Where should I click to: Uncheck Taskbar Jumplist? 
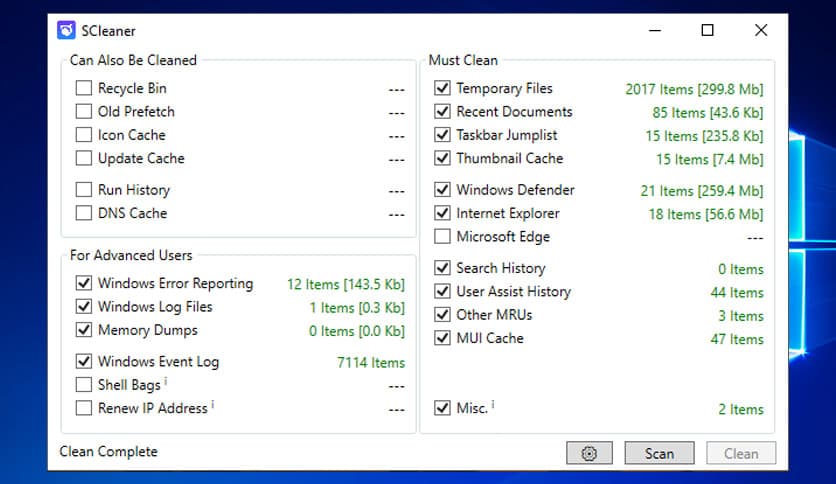pyautogui.click(x=442, y=135)
